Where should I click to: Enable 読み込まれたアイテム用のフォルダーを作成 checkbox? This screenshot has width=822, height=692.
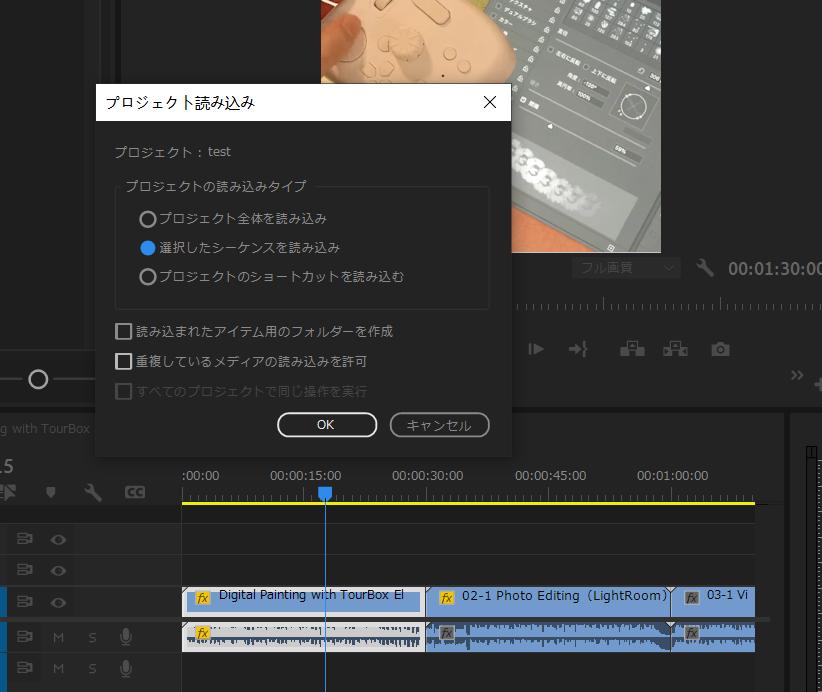[124, 330]
